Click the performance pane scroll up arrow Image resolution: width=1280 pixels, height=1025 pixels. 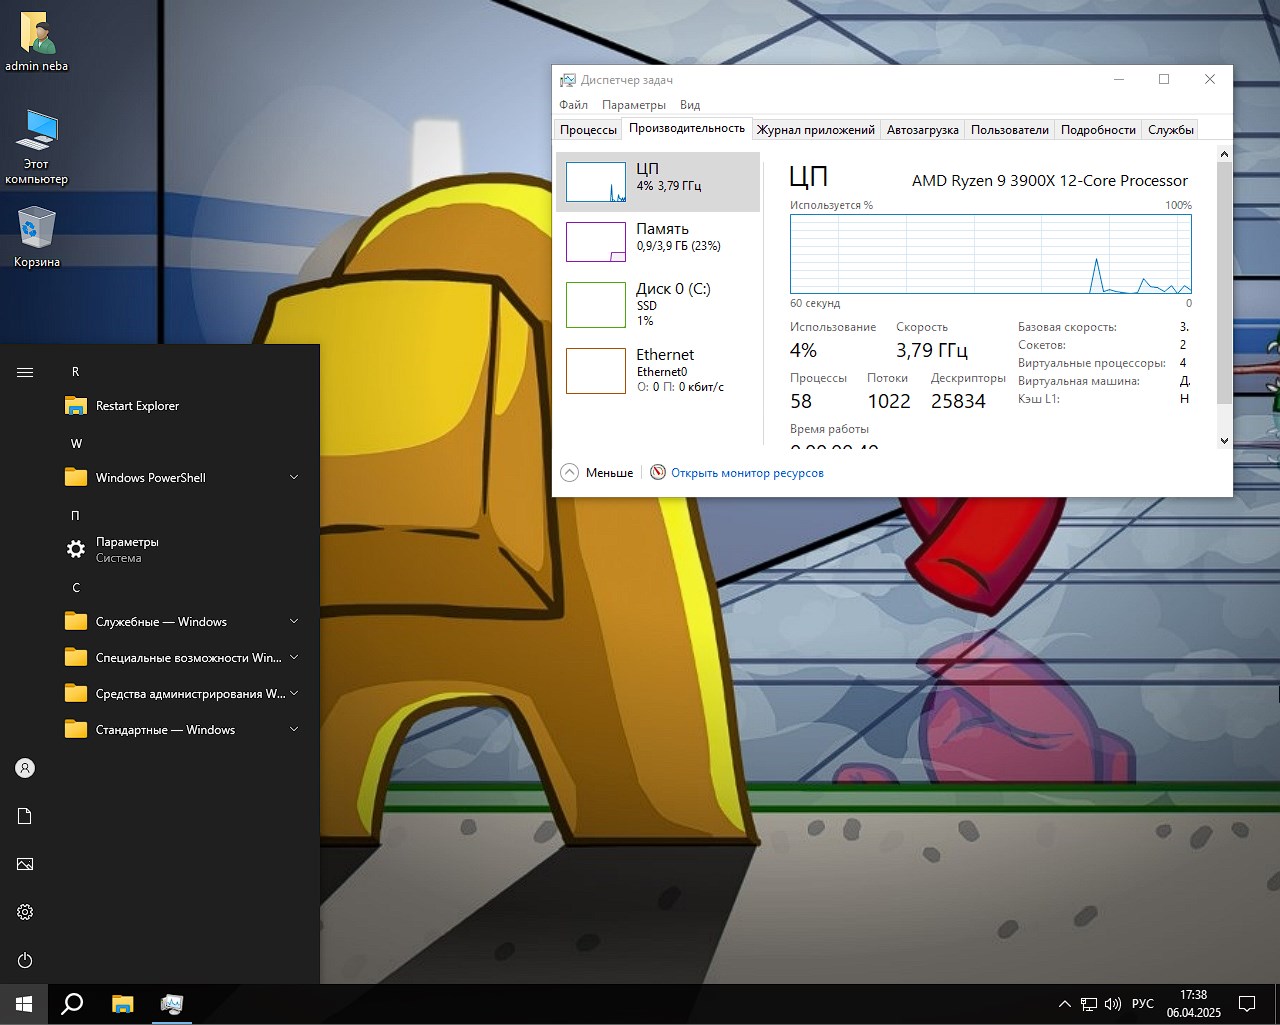1224,154
